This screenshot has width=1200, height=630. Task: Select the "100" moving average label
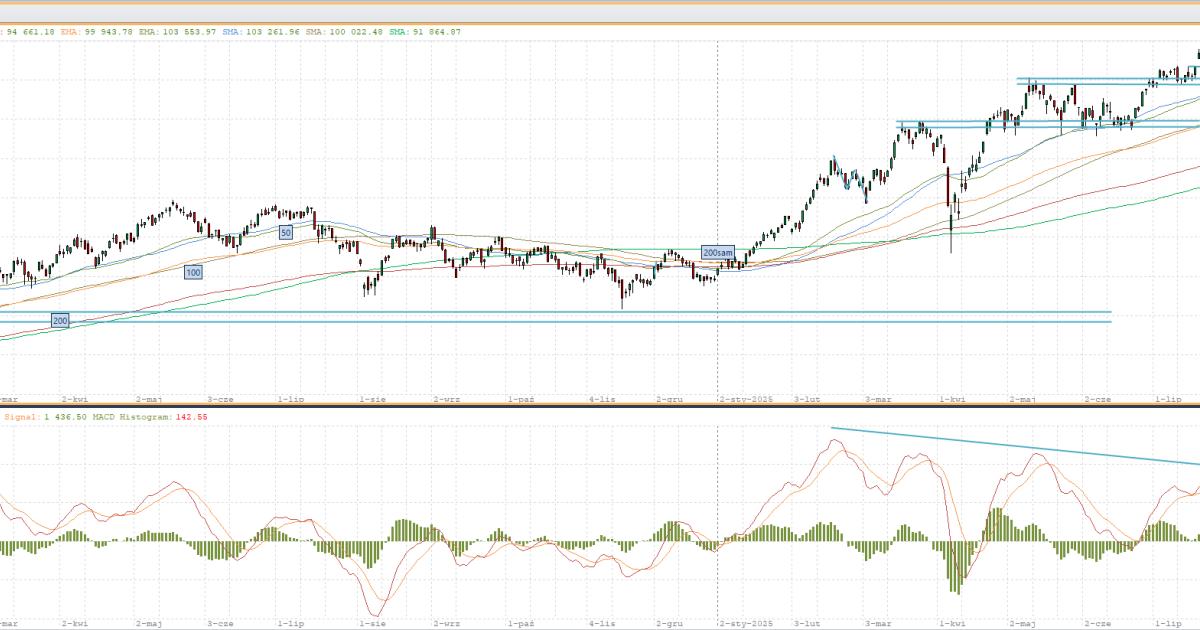click(193, 272)
